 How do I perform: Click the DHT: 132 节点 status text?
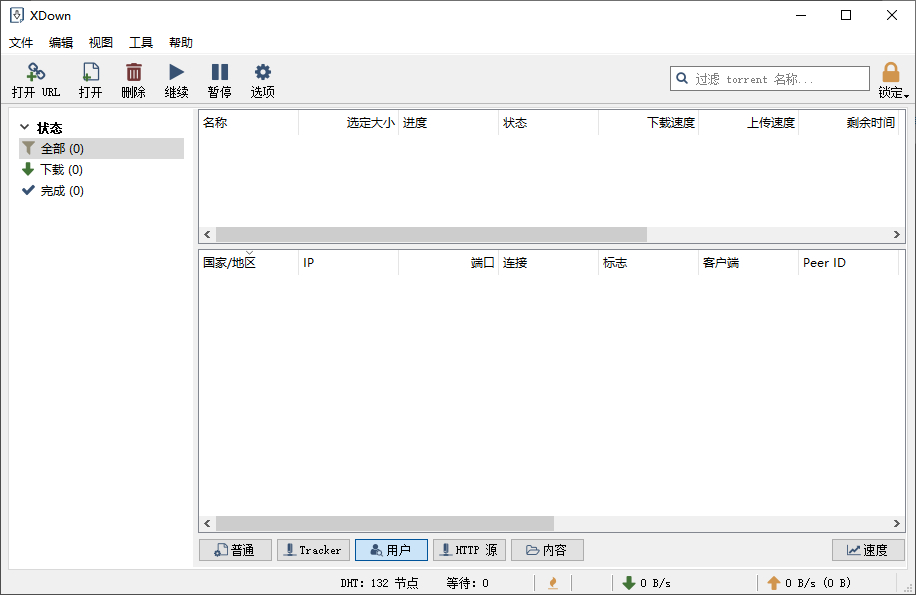pos(379,583)
